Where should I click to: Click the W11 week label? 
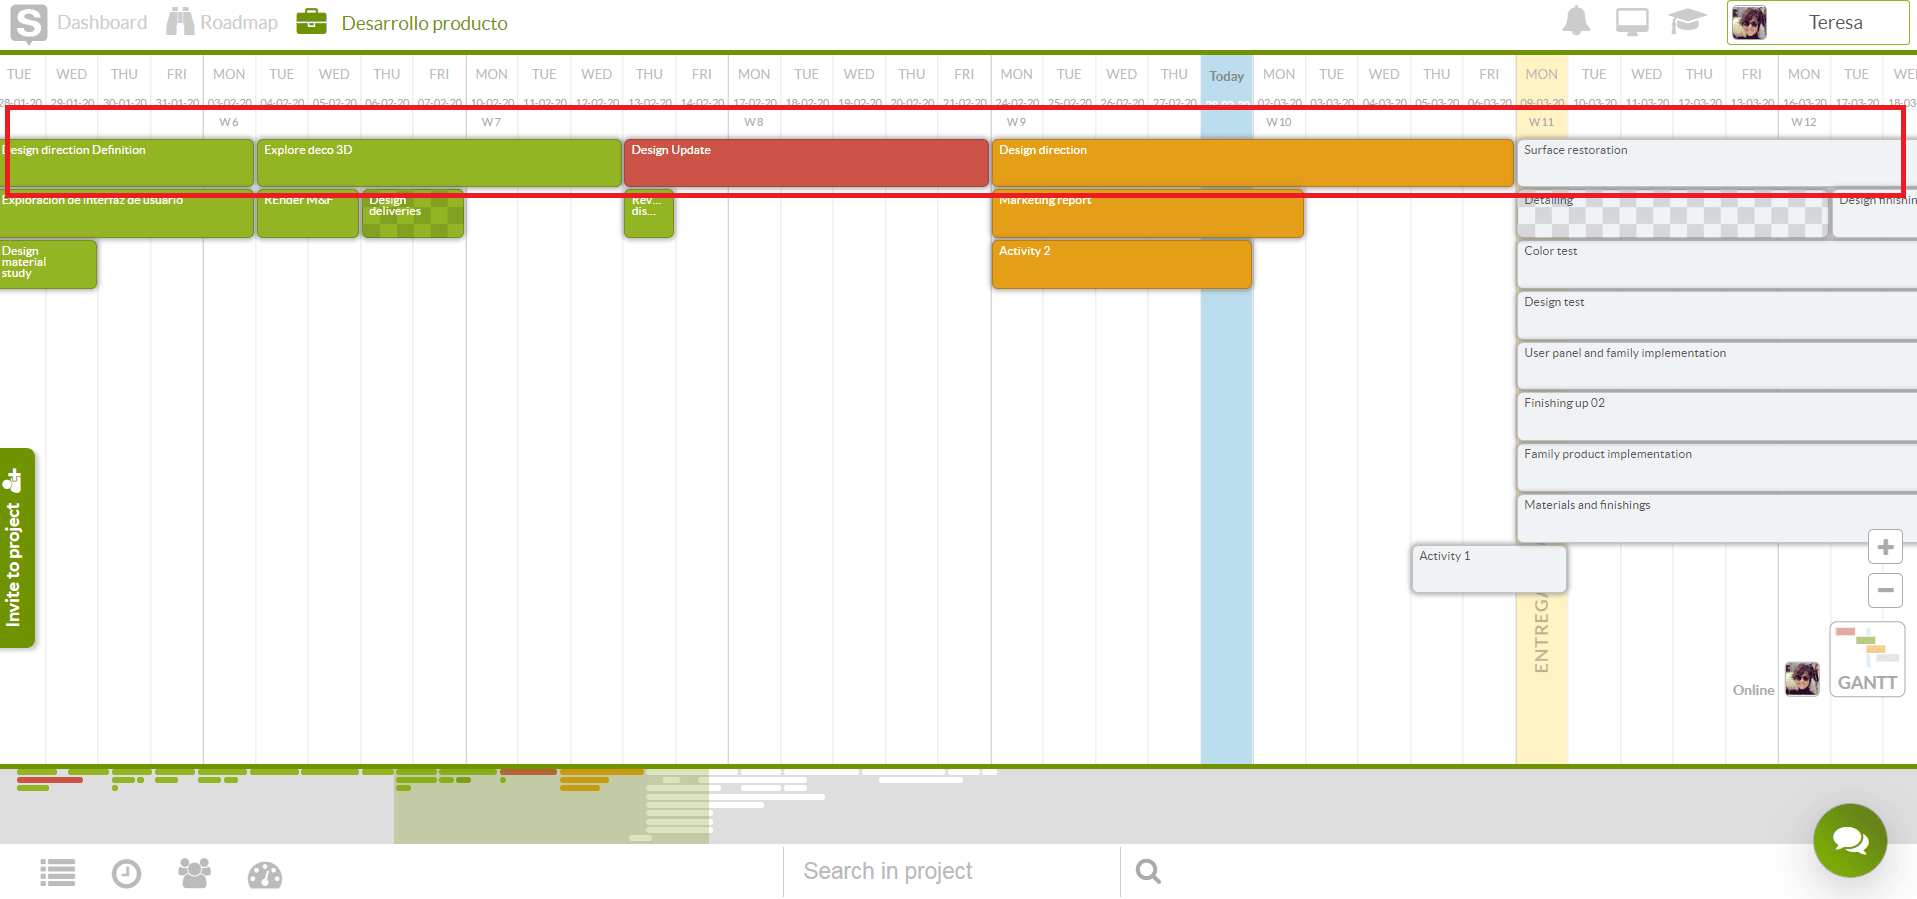tap(1541, 122)
